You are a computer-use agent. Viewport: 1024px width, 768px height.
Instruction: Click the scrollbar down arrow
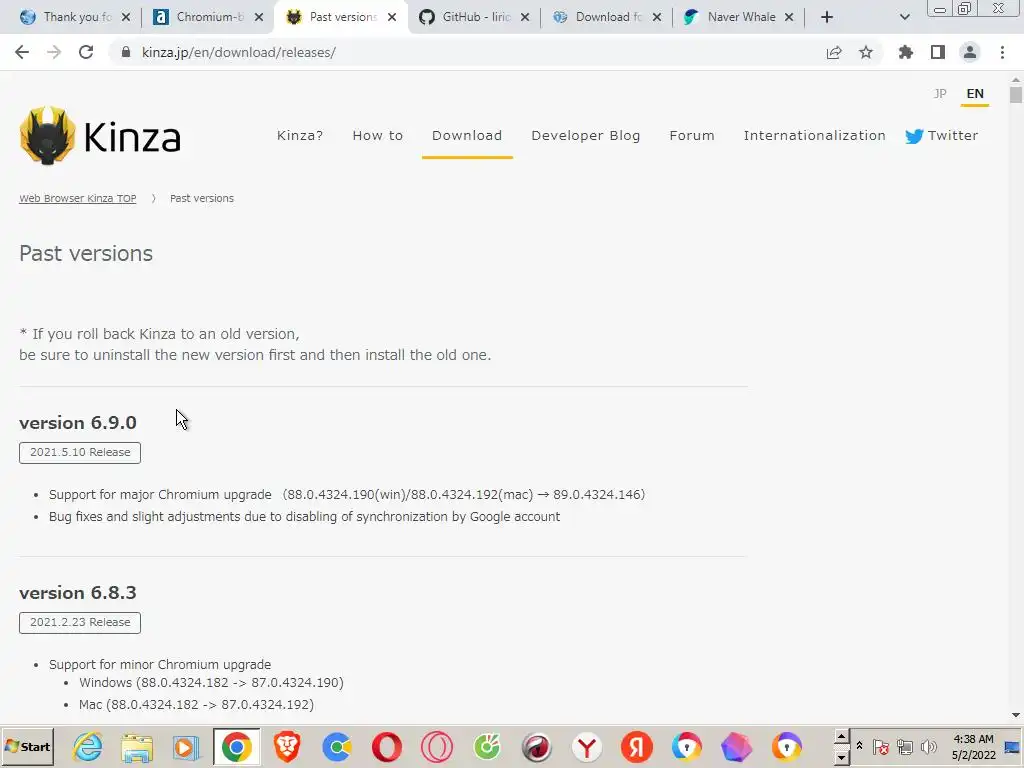1015,715
